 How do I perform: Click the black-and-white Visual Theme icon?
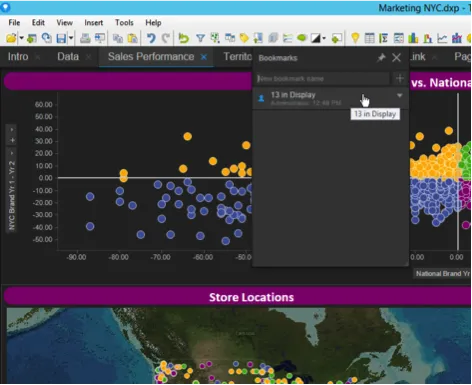pos(315,38)
